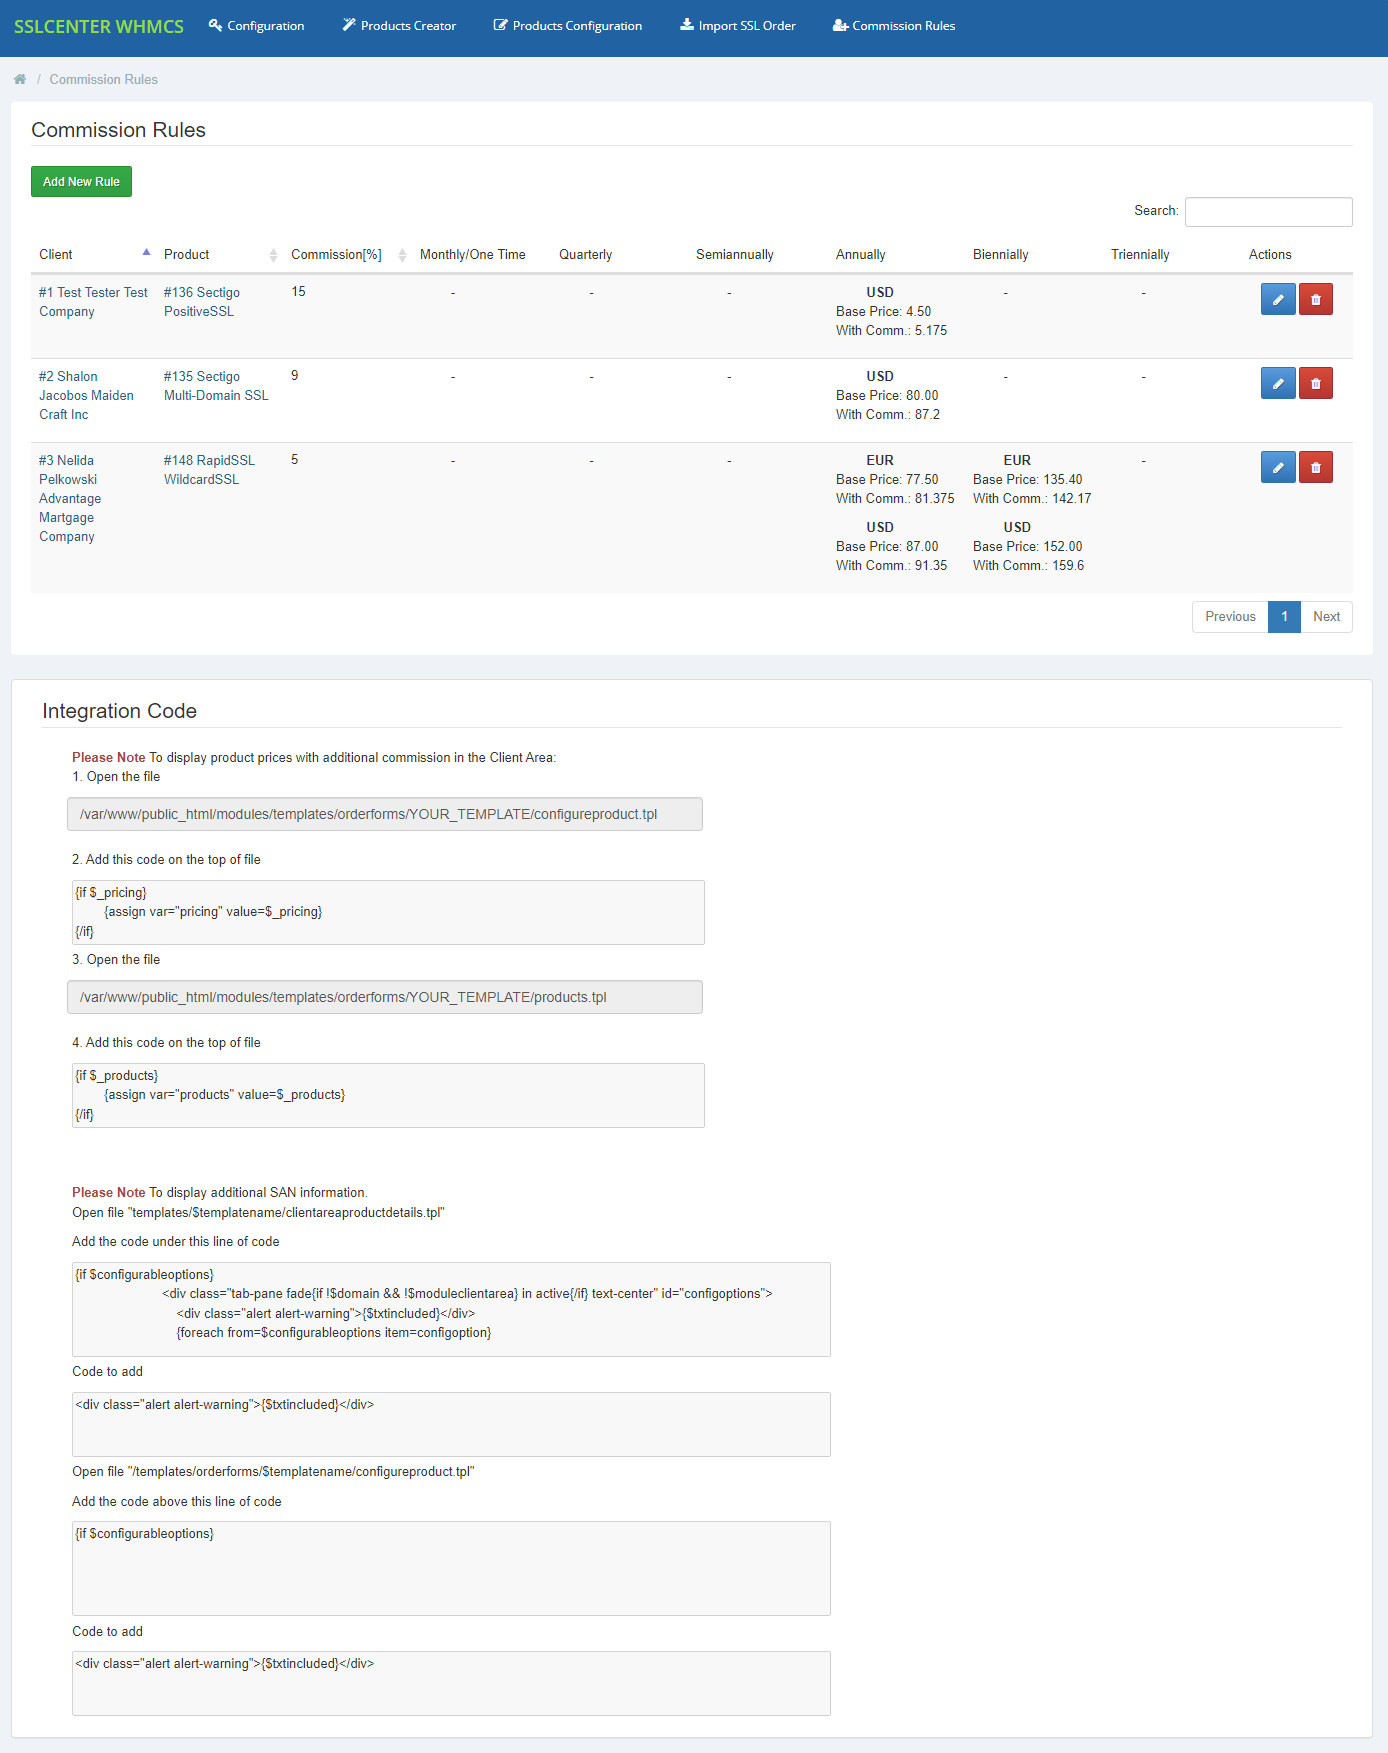Click commission value 15
Viewport: 1388px width, 1753px height.
point(298,292)
